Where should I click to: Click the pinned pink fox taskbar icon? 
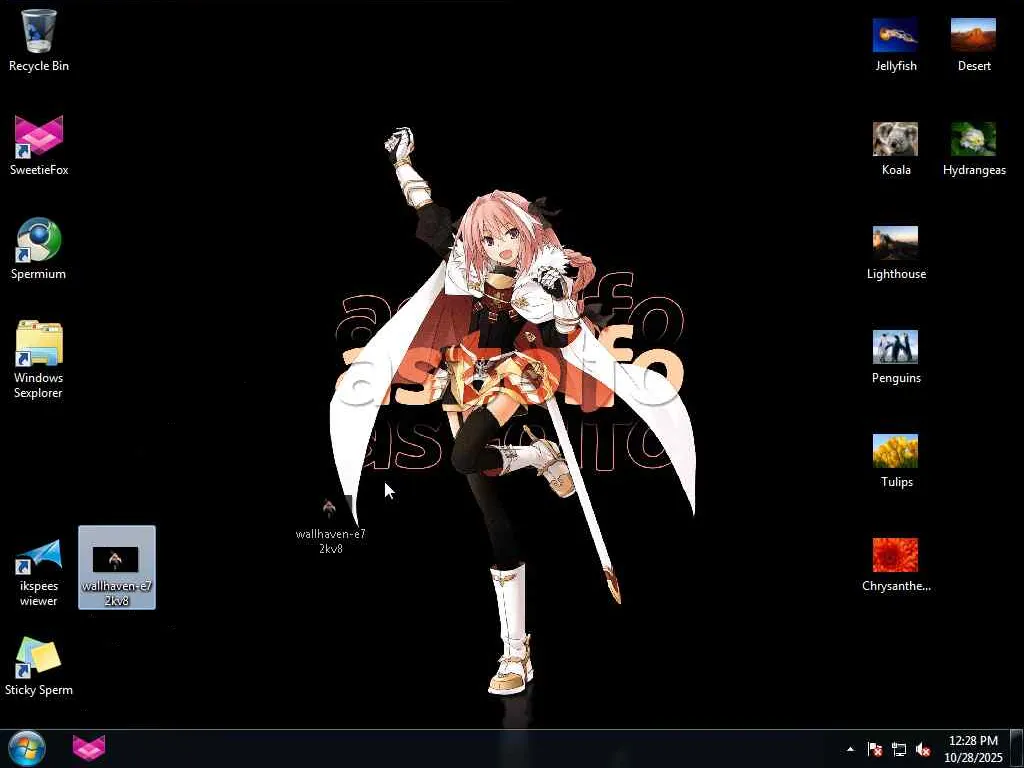89,748
